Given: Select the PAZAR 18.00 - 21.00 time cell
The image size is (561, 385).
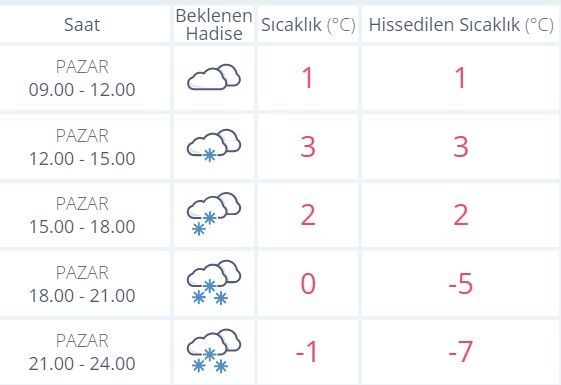Looking at the screenshot, I should tap(82, 284).
